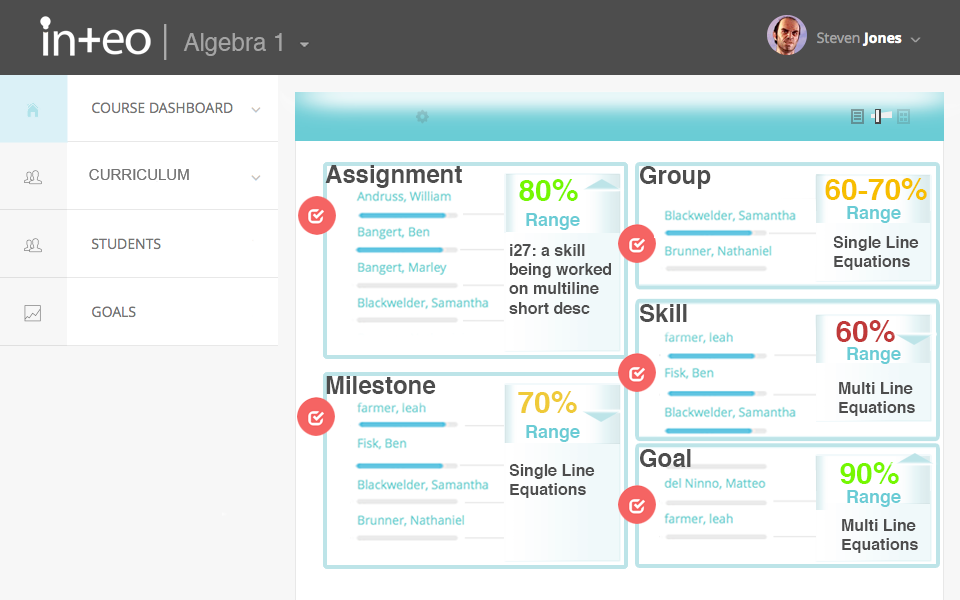Open the Steven Jones user menu arrow
960x600 pixels.
[x=916, y=39]
